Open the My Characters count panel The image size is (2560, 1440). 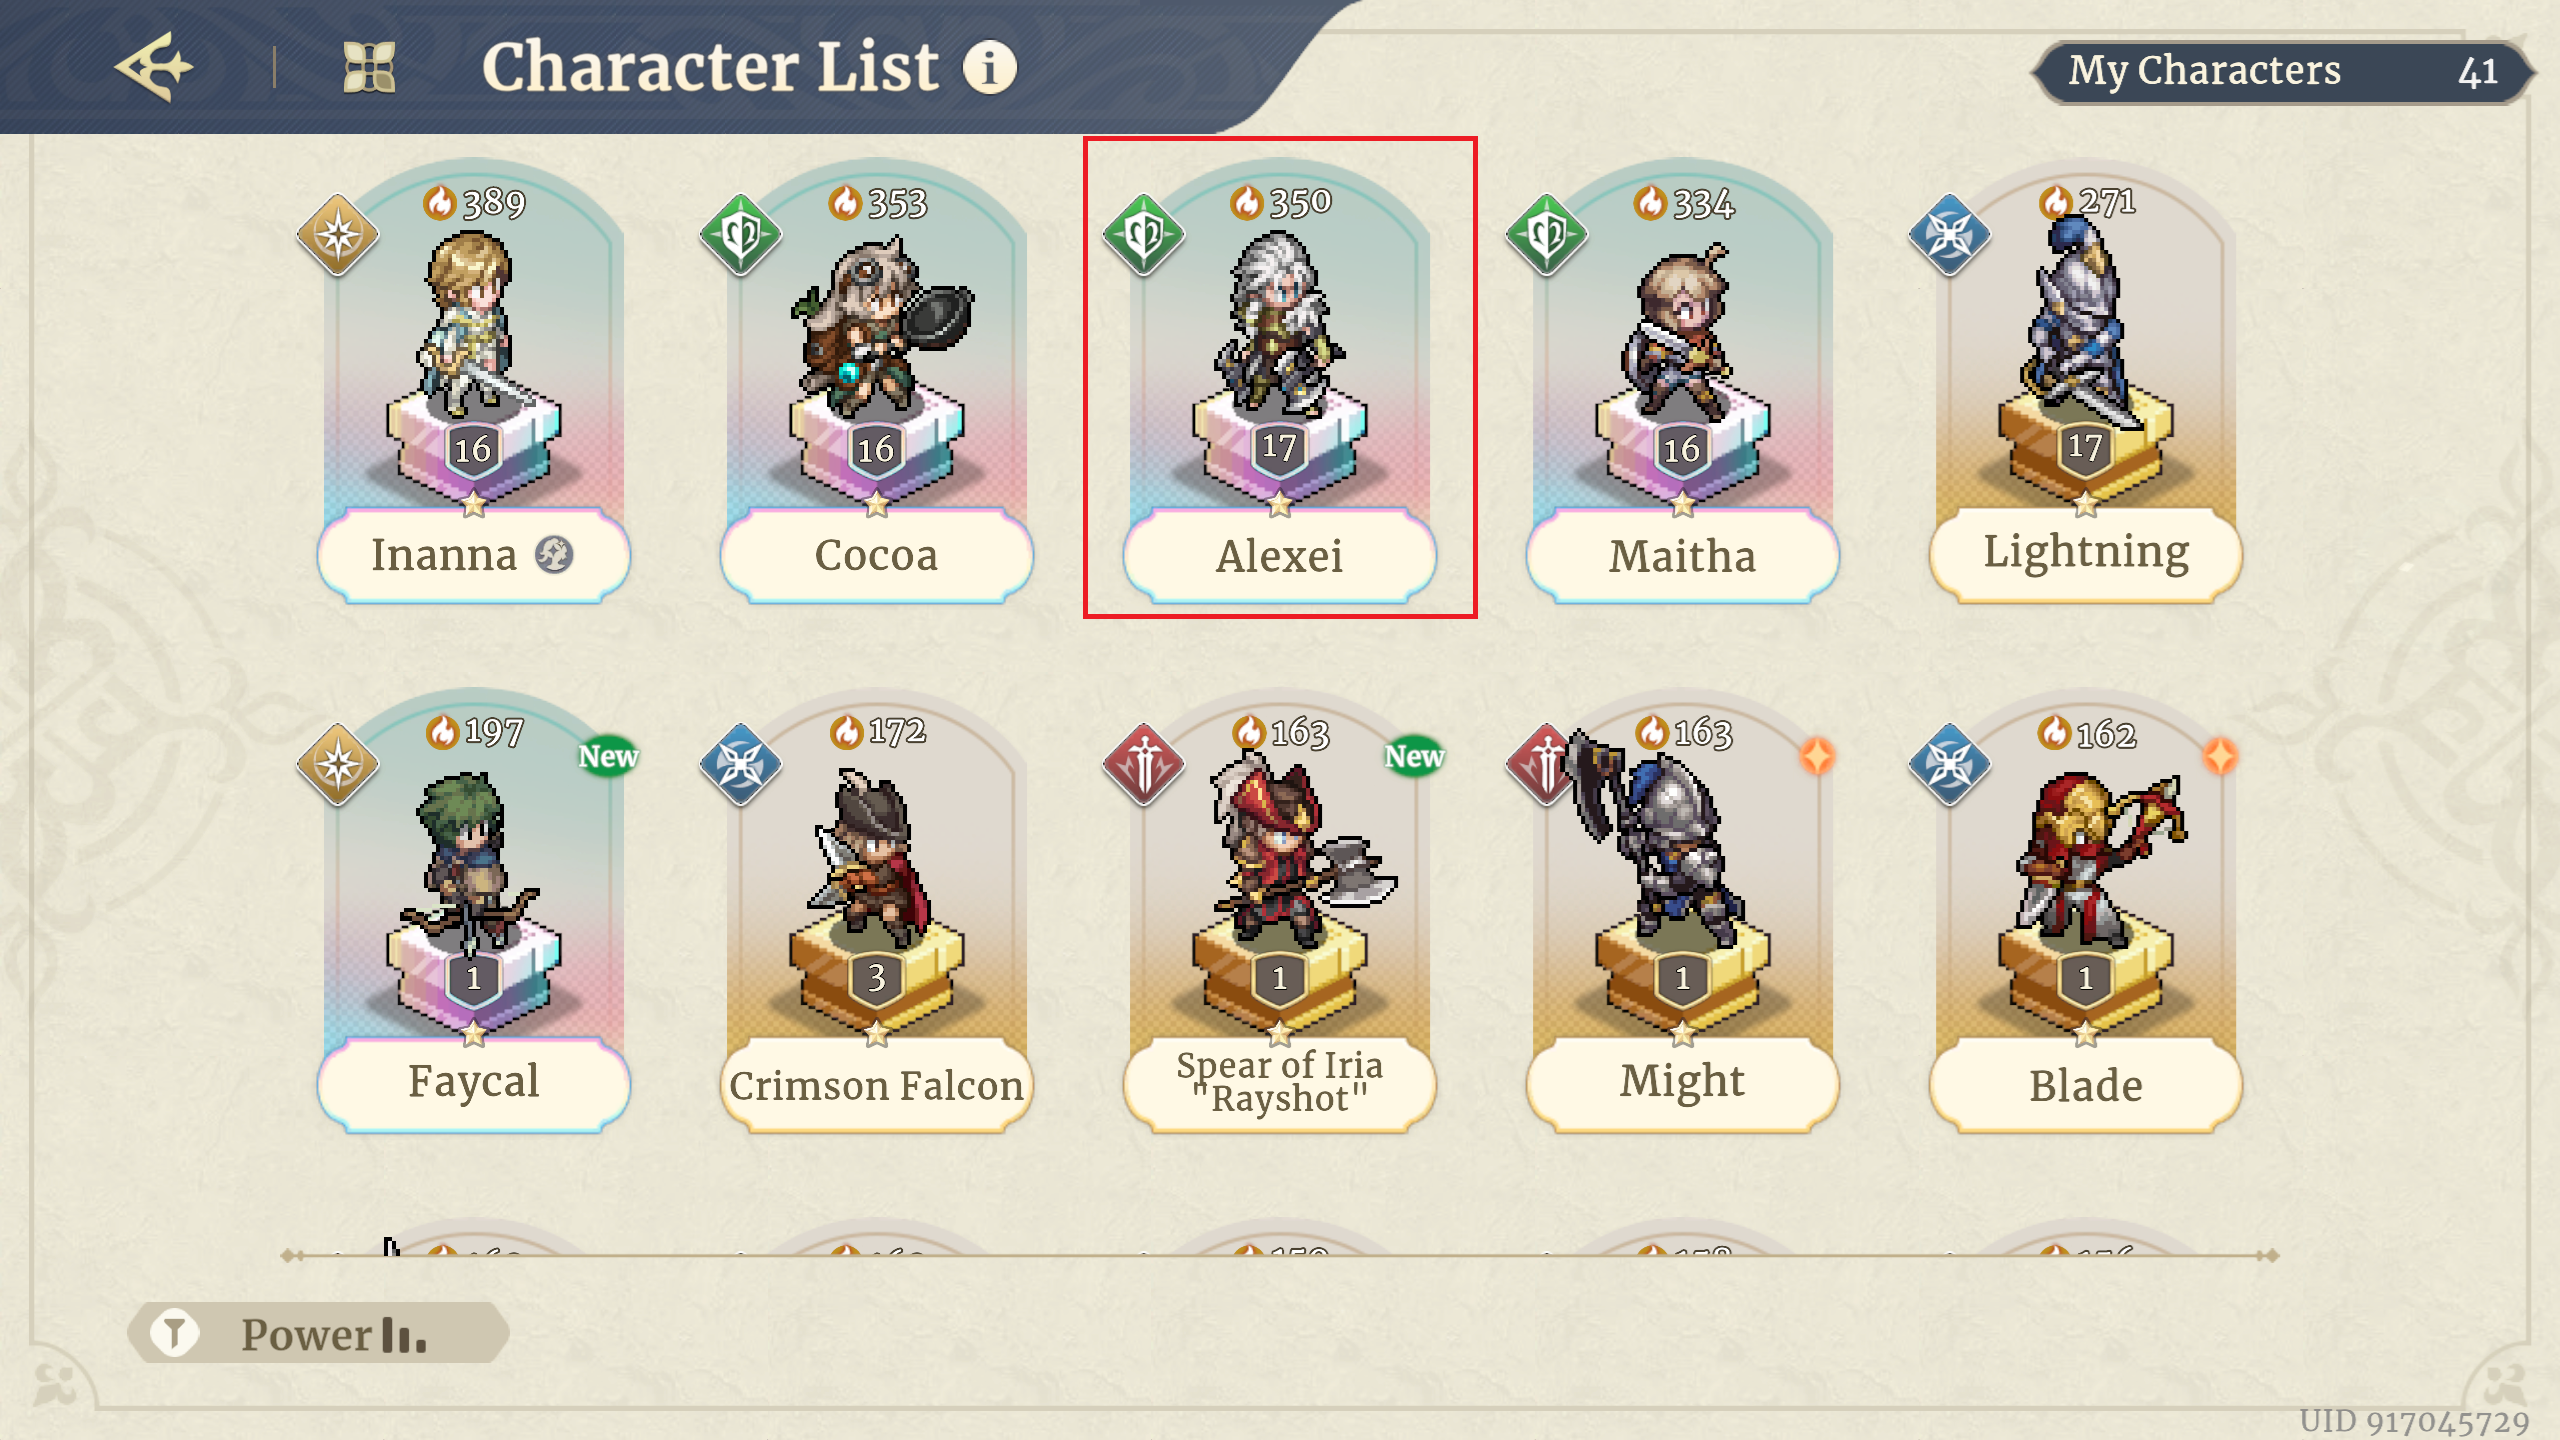2282,71
